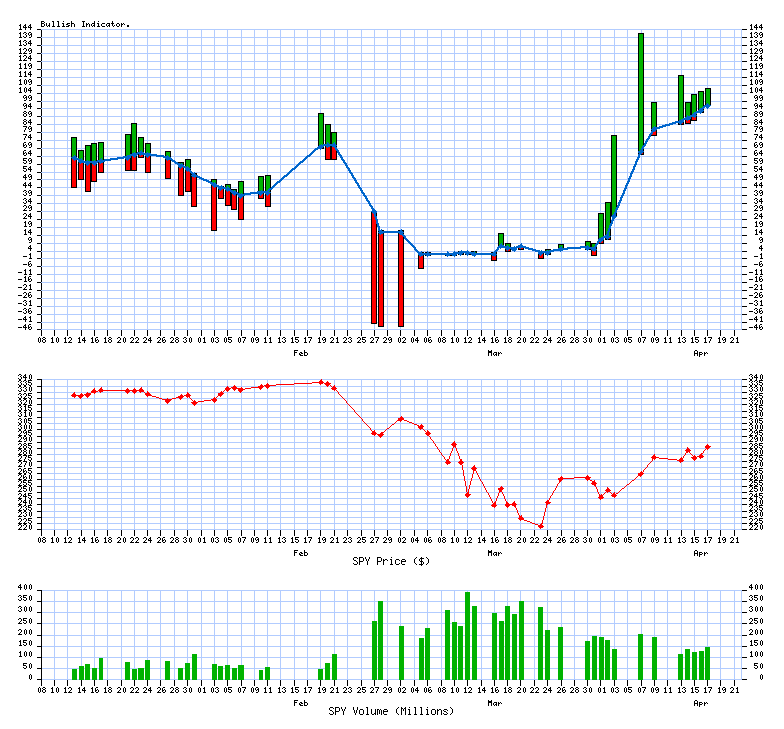Viewport: 784px width, 729px height.
Task: Click the last green bar in the volume chart
Action: [x=707, y=663]
